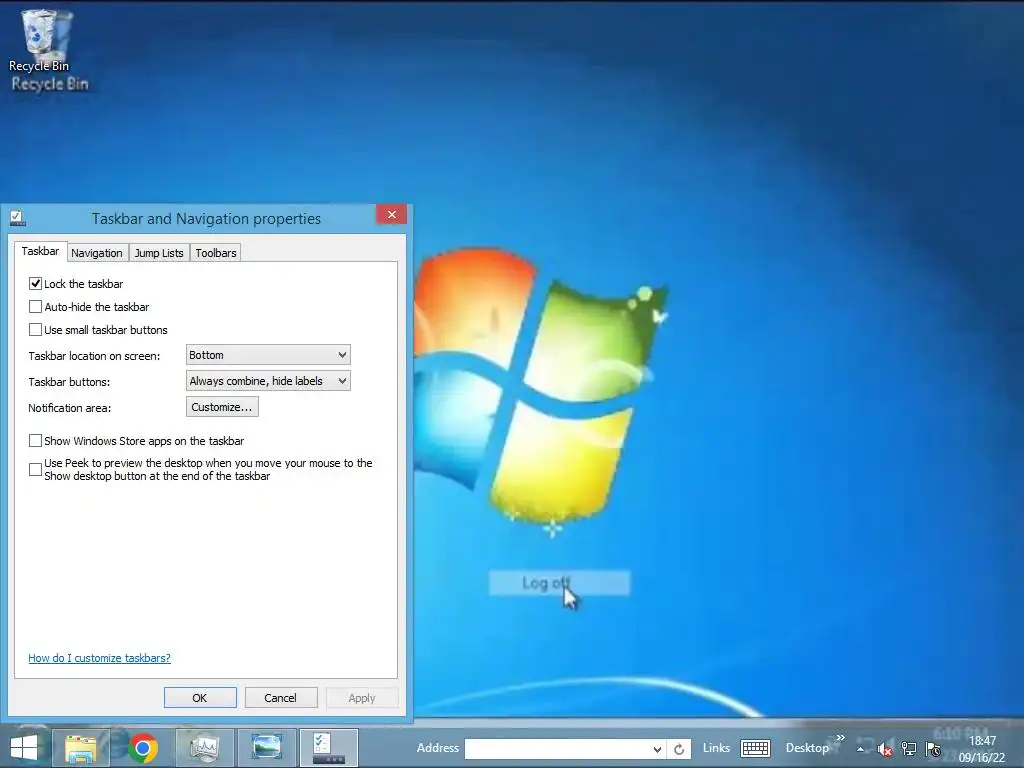
Task: Check Show Windows Store apps on taskbar
Action: pyautogui.click(x=35, y=441)
